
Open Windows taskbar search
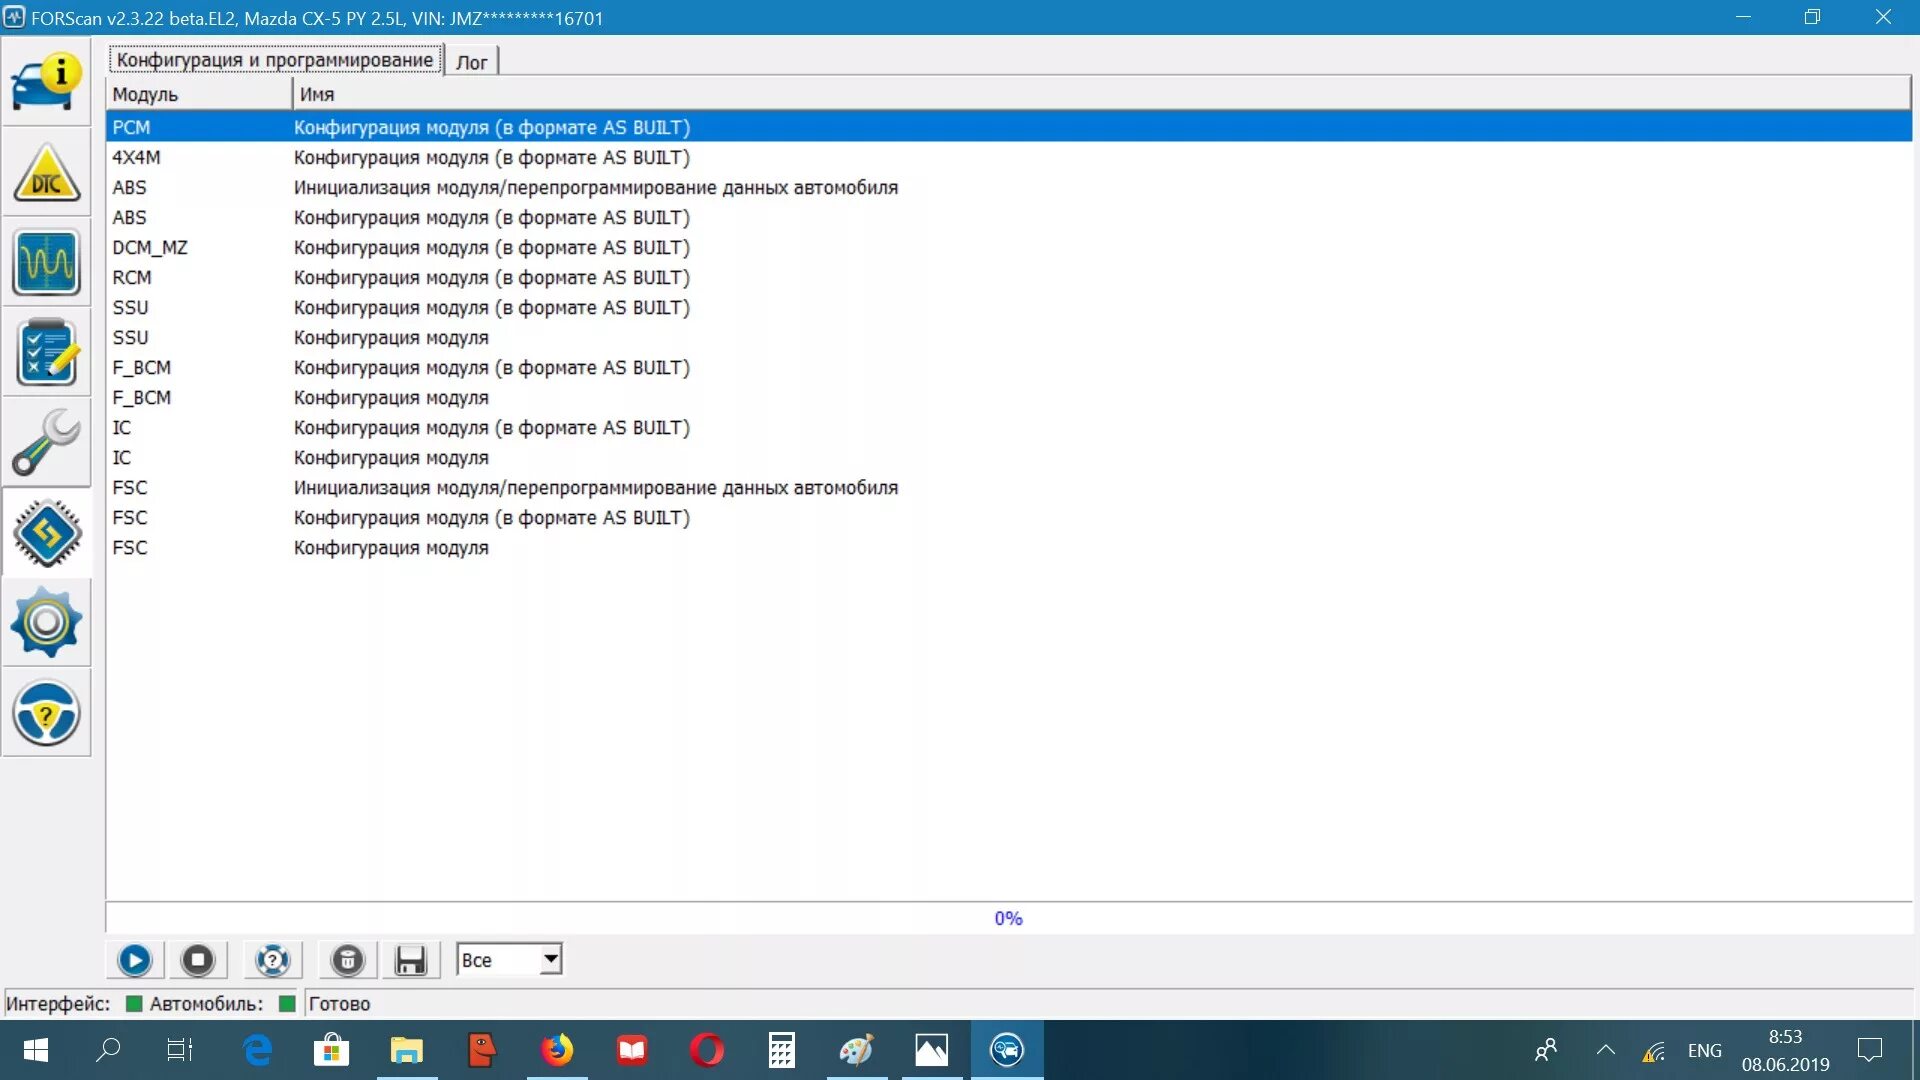coord(108,1050)
